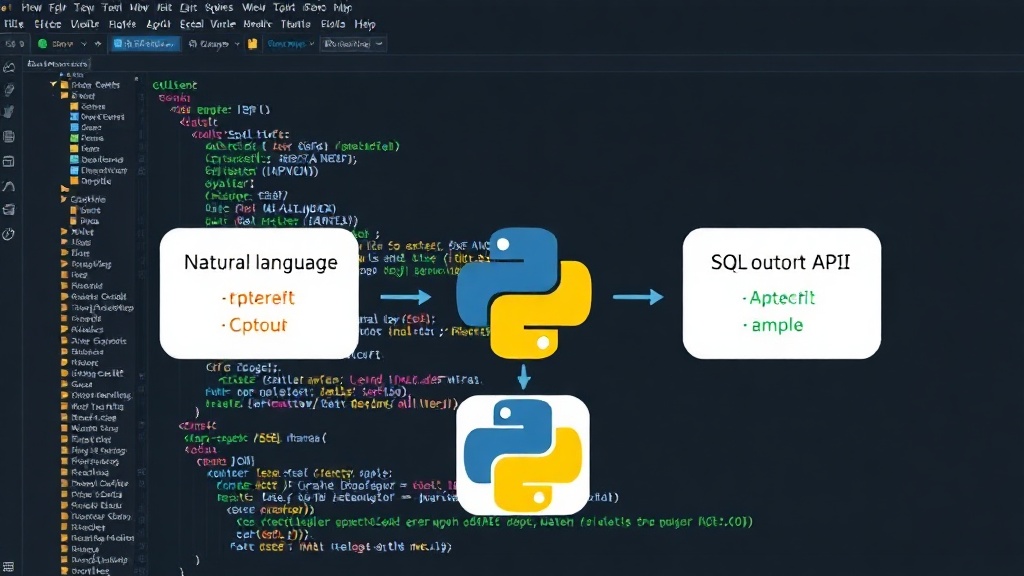Click the "Natural language" card title
The image size is (1024, 576).
coord(261,263)
